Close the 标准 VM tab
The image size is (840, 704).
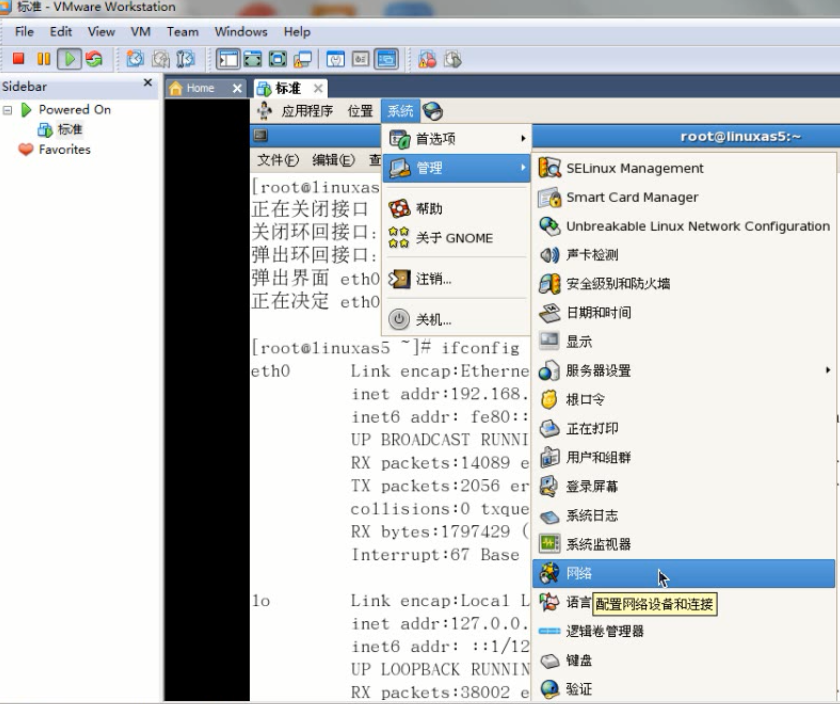318,88
